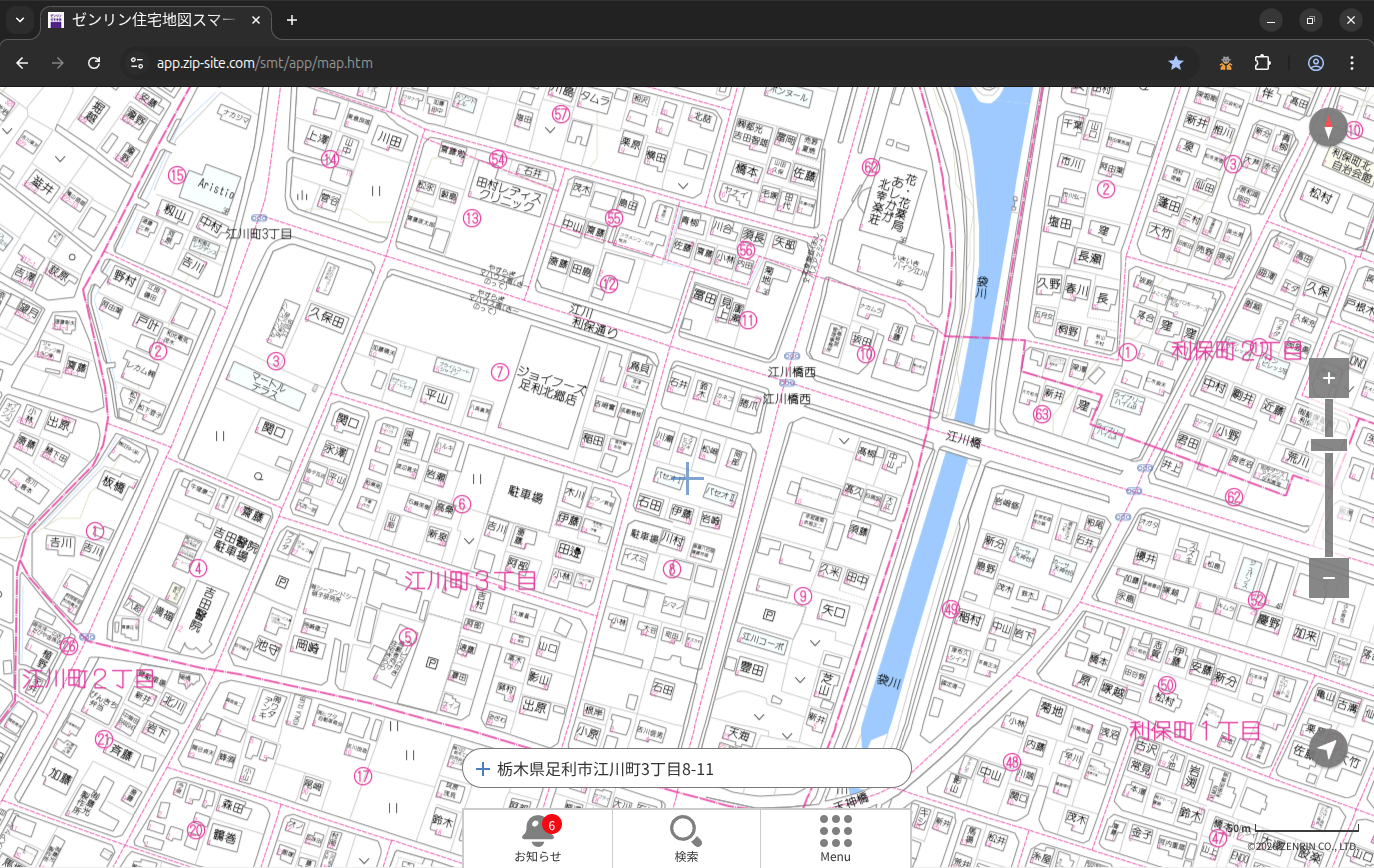Open the 検索 search magnifier
This screenshot has height=868, width=1374.
[686, 838]
